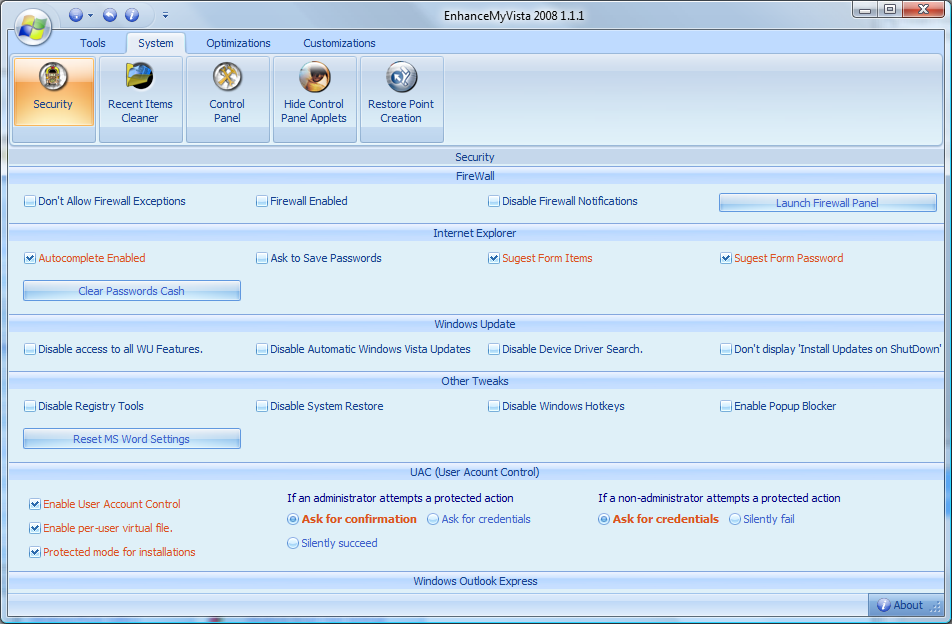Uncheck Enable per-user virtual file

click(x=35, y=528)
